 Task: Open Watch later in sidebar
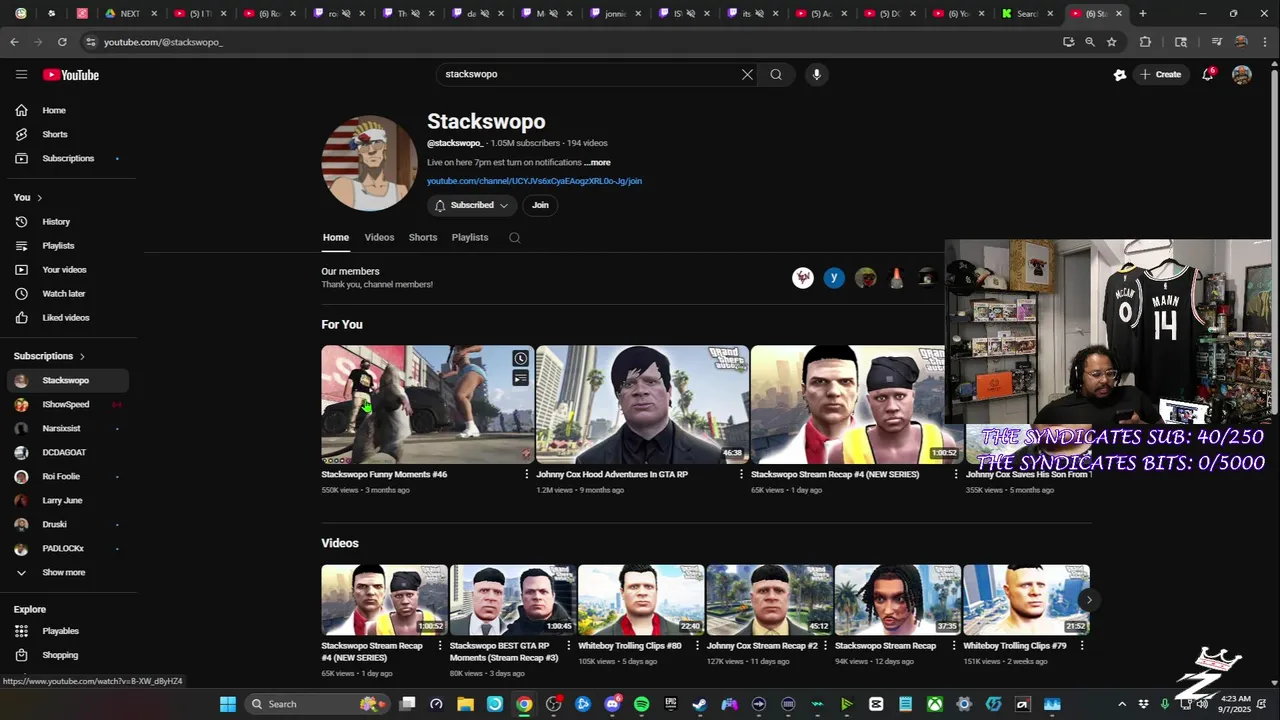click(68, 294)
